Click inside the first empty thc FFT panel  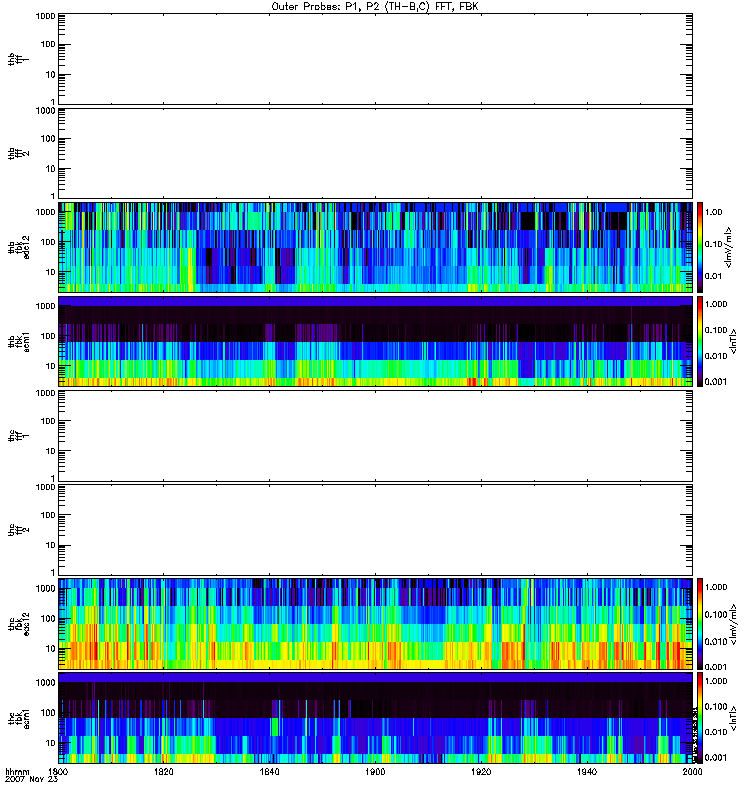[x=375, y=435]
